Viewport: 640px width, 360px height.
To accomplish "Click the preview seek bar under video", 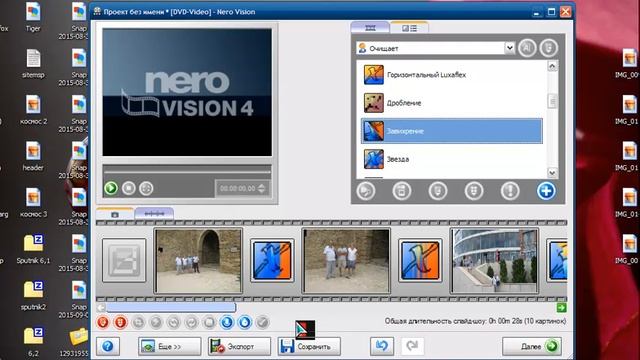I will pos(187,172).
